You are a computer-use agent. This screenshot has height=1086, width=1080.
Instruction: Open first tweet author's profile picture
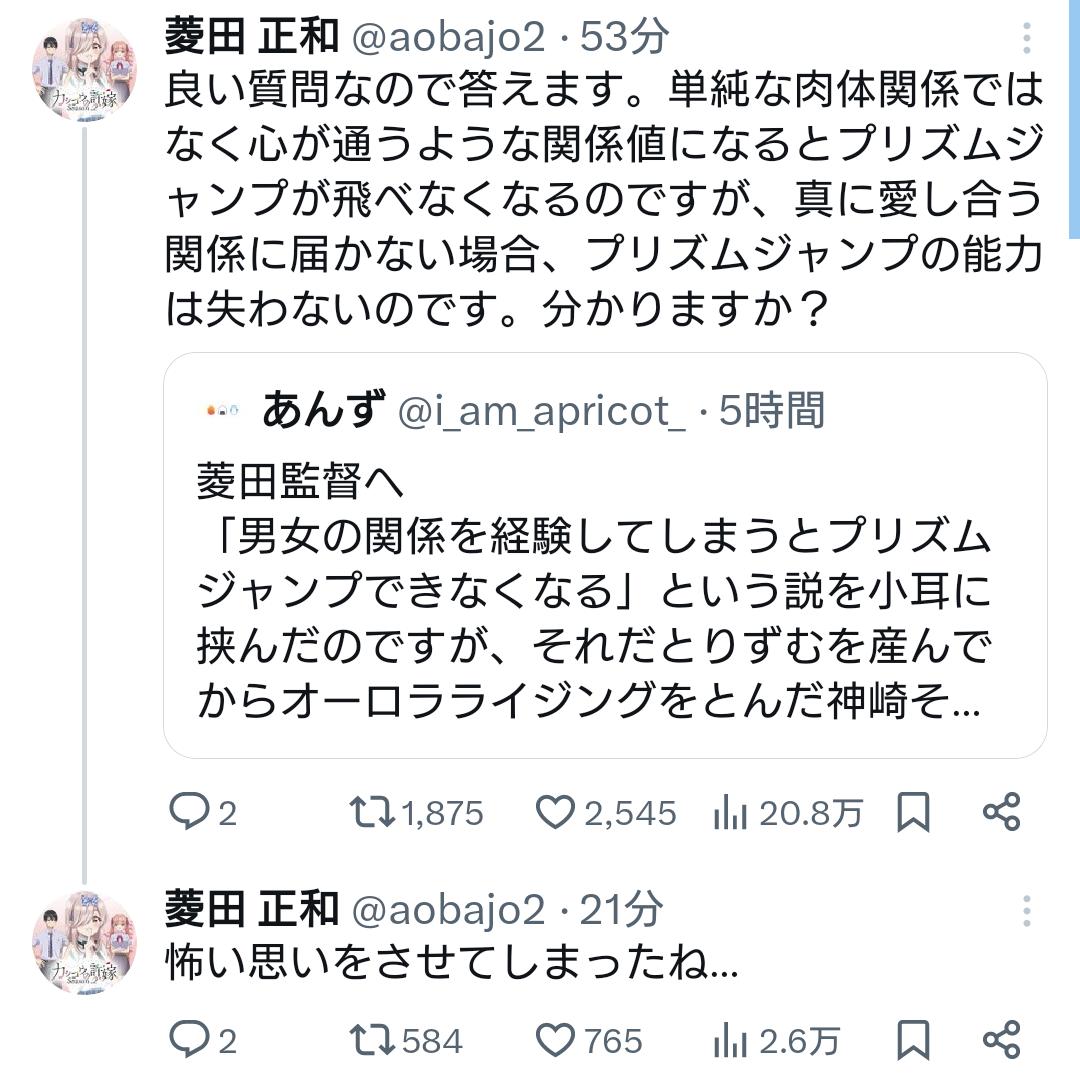[x=84, y=66]
